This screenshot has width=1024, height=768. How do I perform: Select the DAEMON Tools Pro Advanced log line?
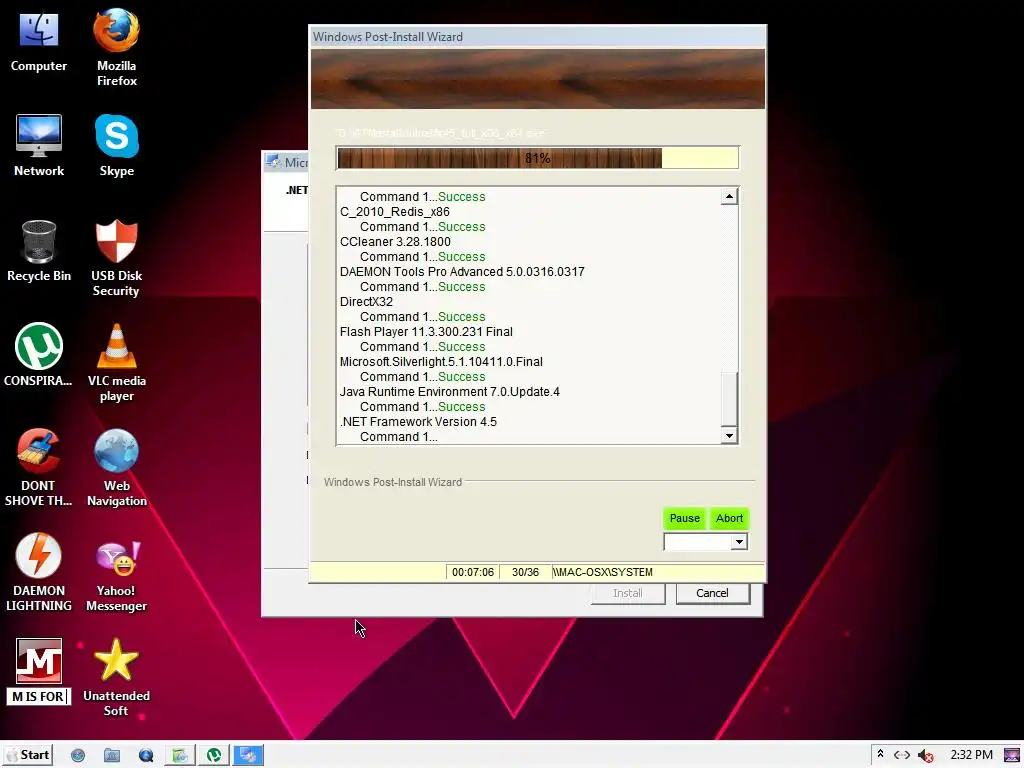coord(462,272)
